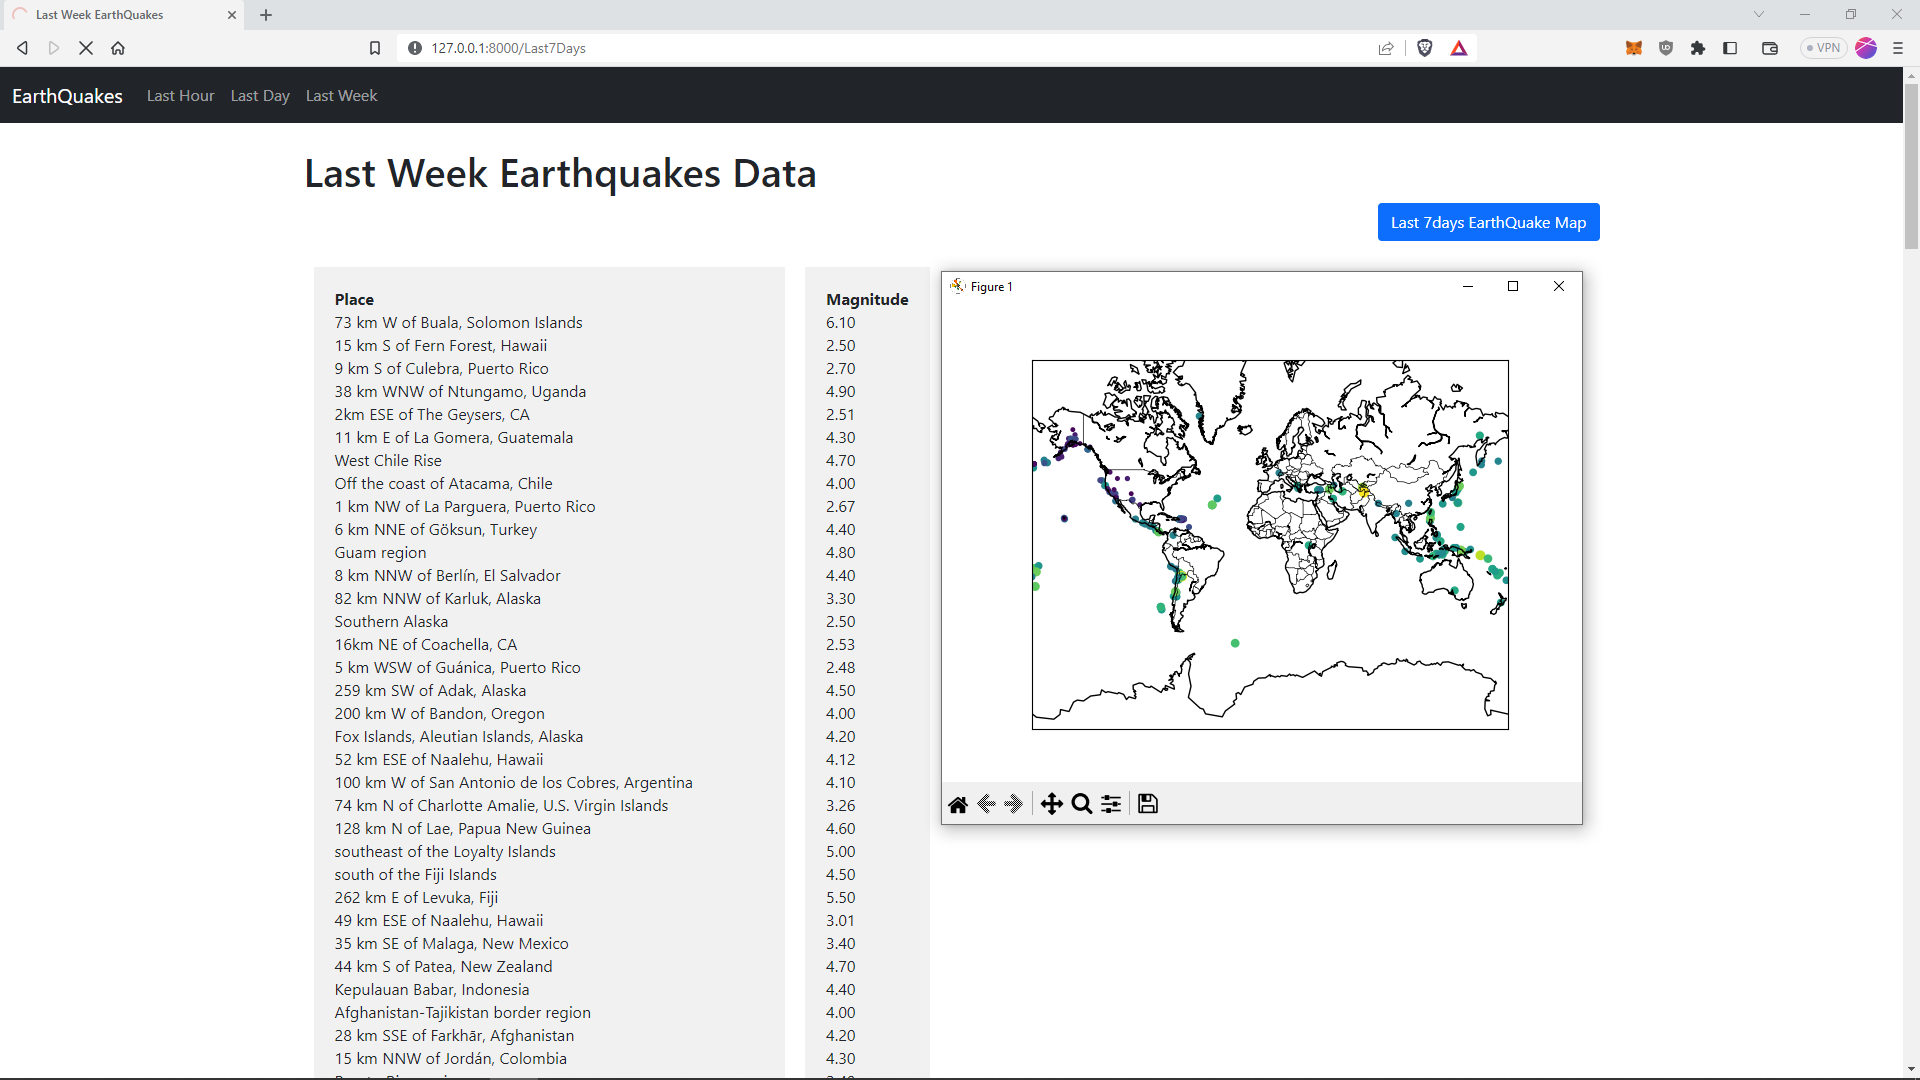This screenshot has height=1080, width=1920.
Task: Select the Pan/Move tool on the figure toolbar
Action: (x=1052, y=803)
